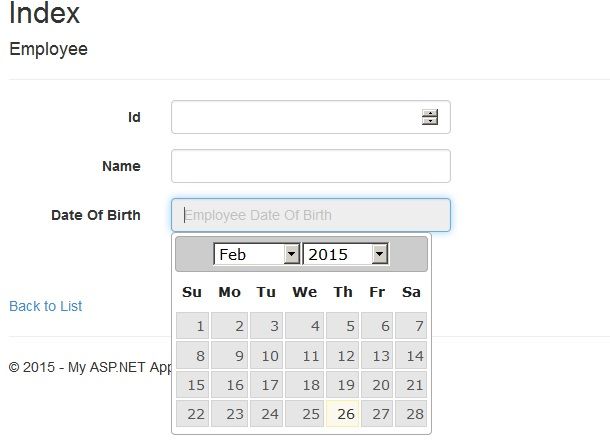
Task: Open the year dropdown showing 2015
Action: 344,254
